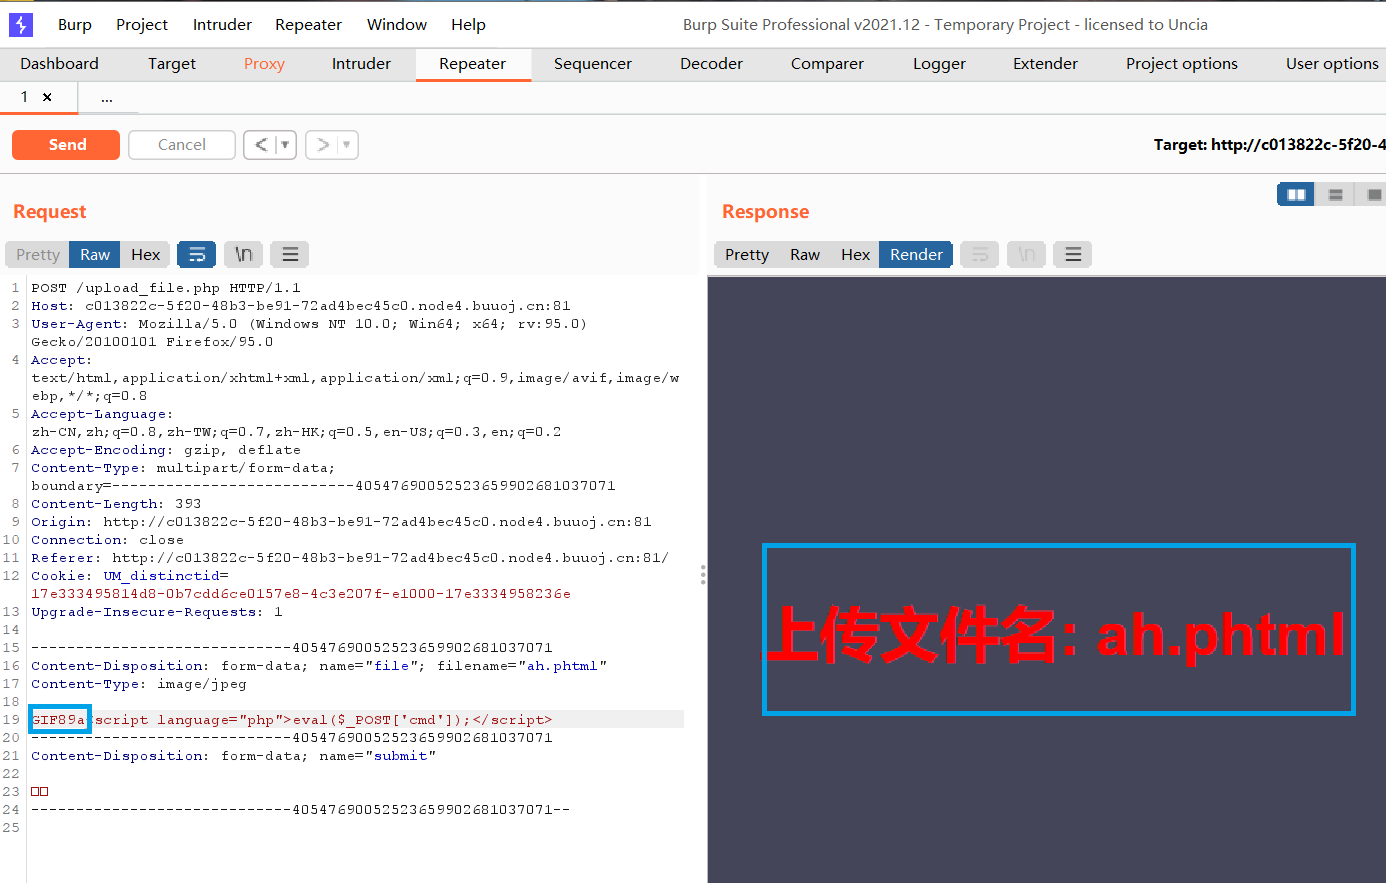Select side-by-side split layout icon
The height and width of the screenshot is (883, 1386).
(1296, 194)
